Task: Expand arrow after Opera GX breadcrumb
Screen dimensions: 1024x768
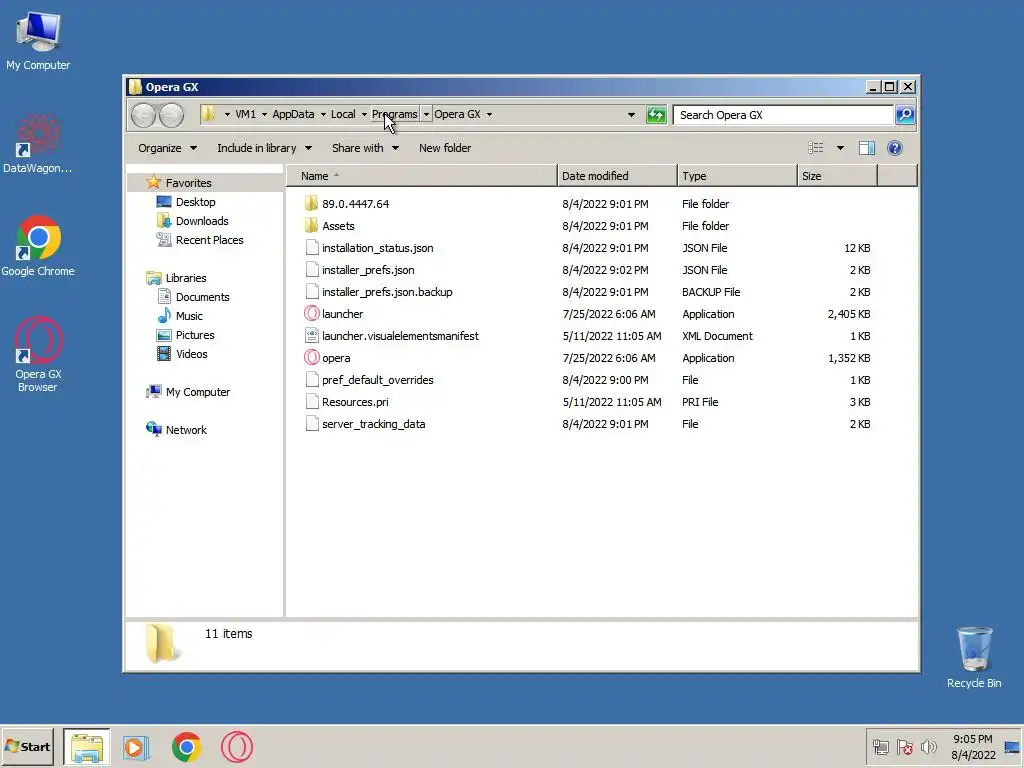Action: 489,114
